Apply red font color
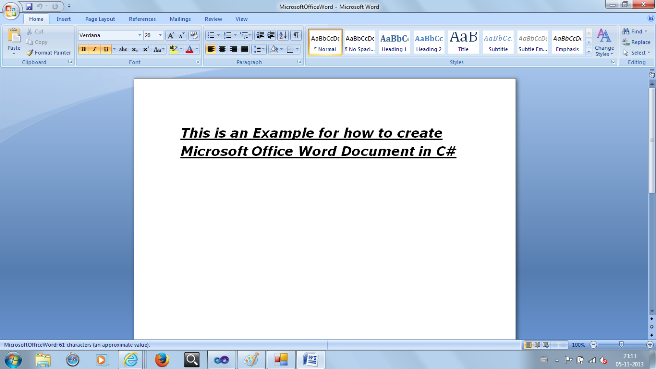The image size is (656, 369). pos(189,49)
